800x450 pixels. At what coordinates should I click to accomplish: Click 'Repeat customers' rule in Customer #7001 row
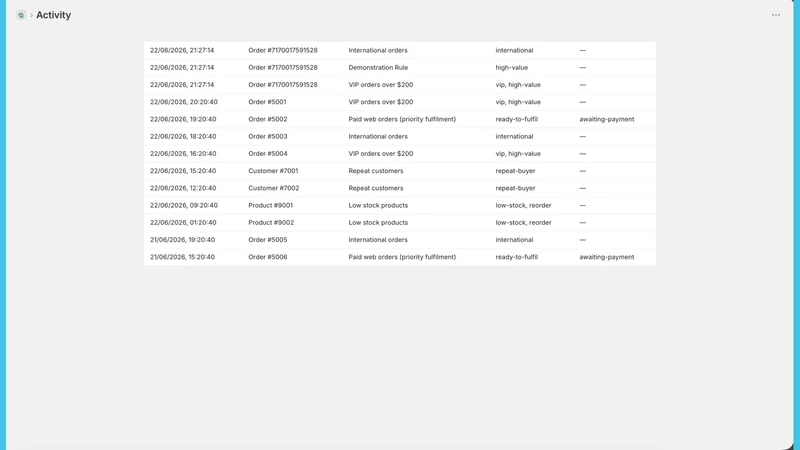coord(376,171)
